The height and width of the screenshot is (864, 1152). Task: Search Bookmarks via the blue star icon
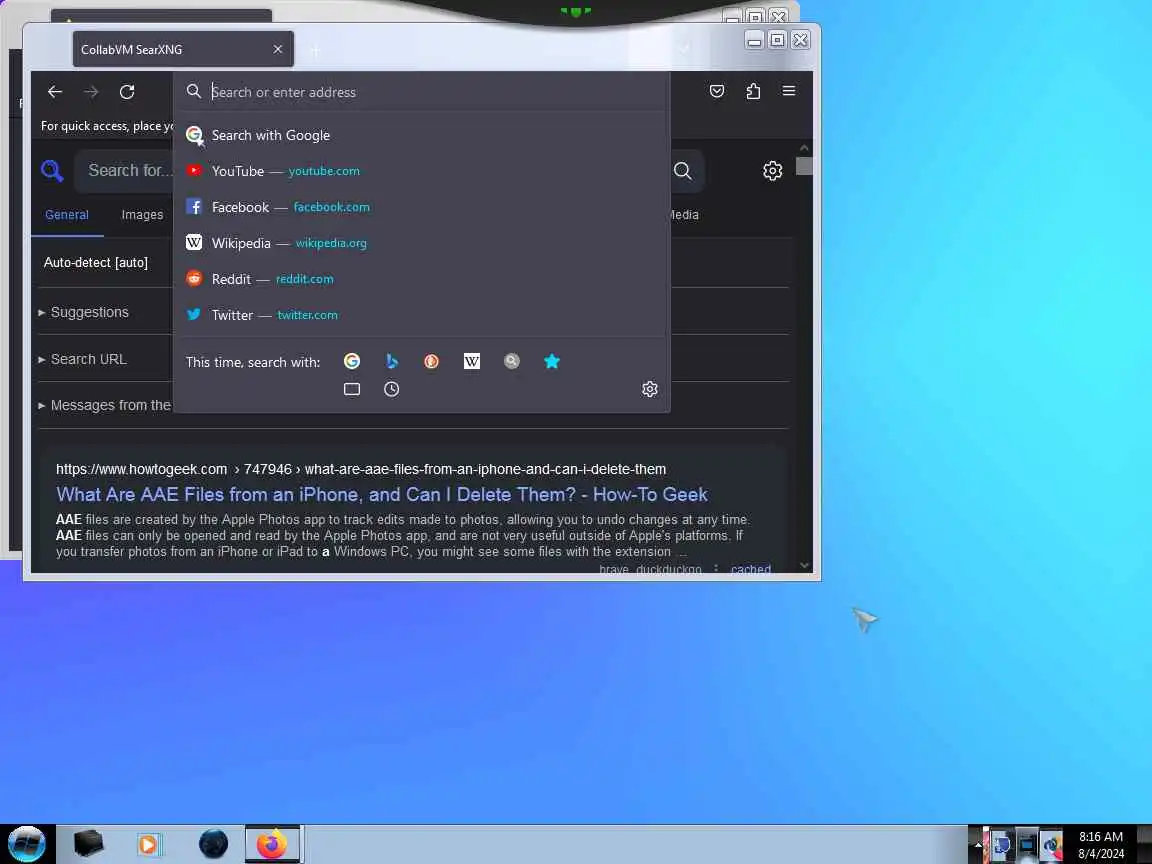[552, 361]
